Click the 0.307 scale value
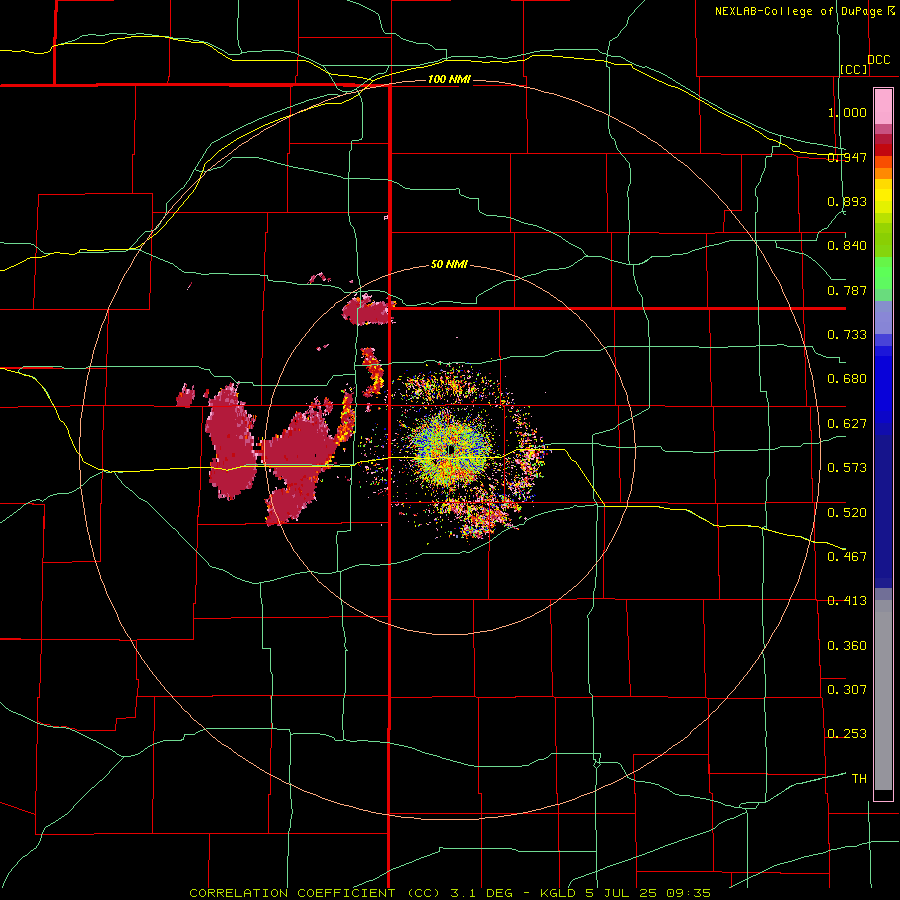900x900 pixels. click(x=847, y=690)
